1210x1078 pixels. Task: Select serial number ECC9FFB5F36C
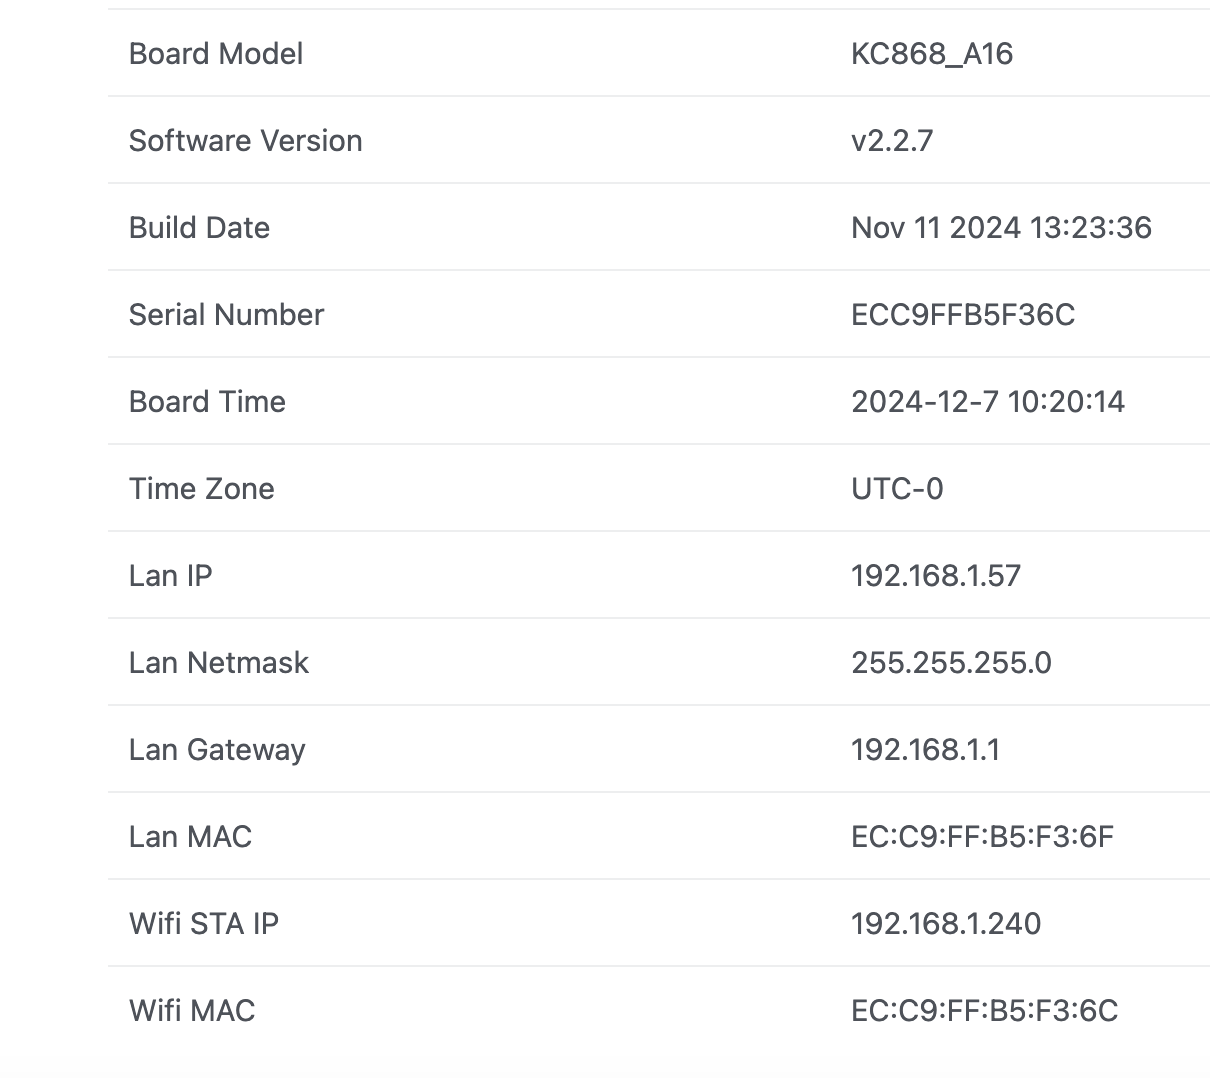pos(962,315)
